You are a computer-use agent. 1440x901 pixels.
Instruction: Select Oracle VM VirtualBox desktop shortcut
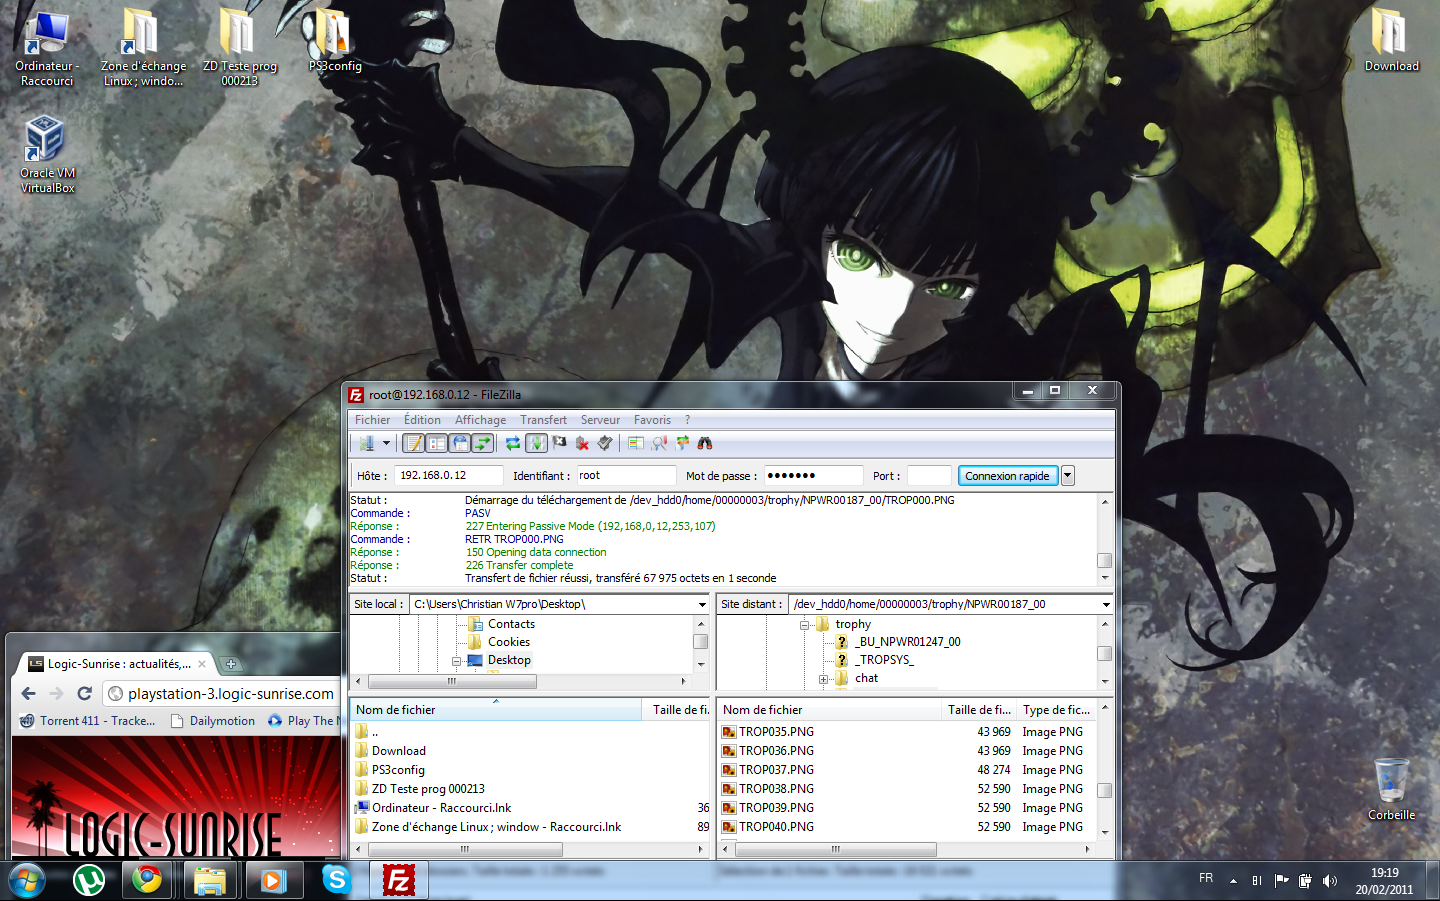(47, 155)
